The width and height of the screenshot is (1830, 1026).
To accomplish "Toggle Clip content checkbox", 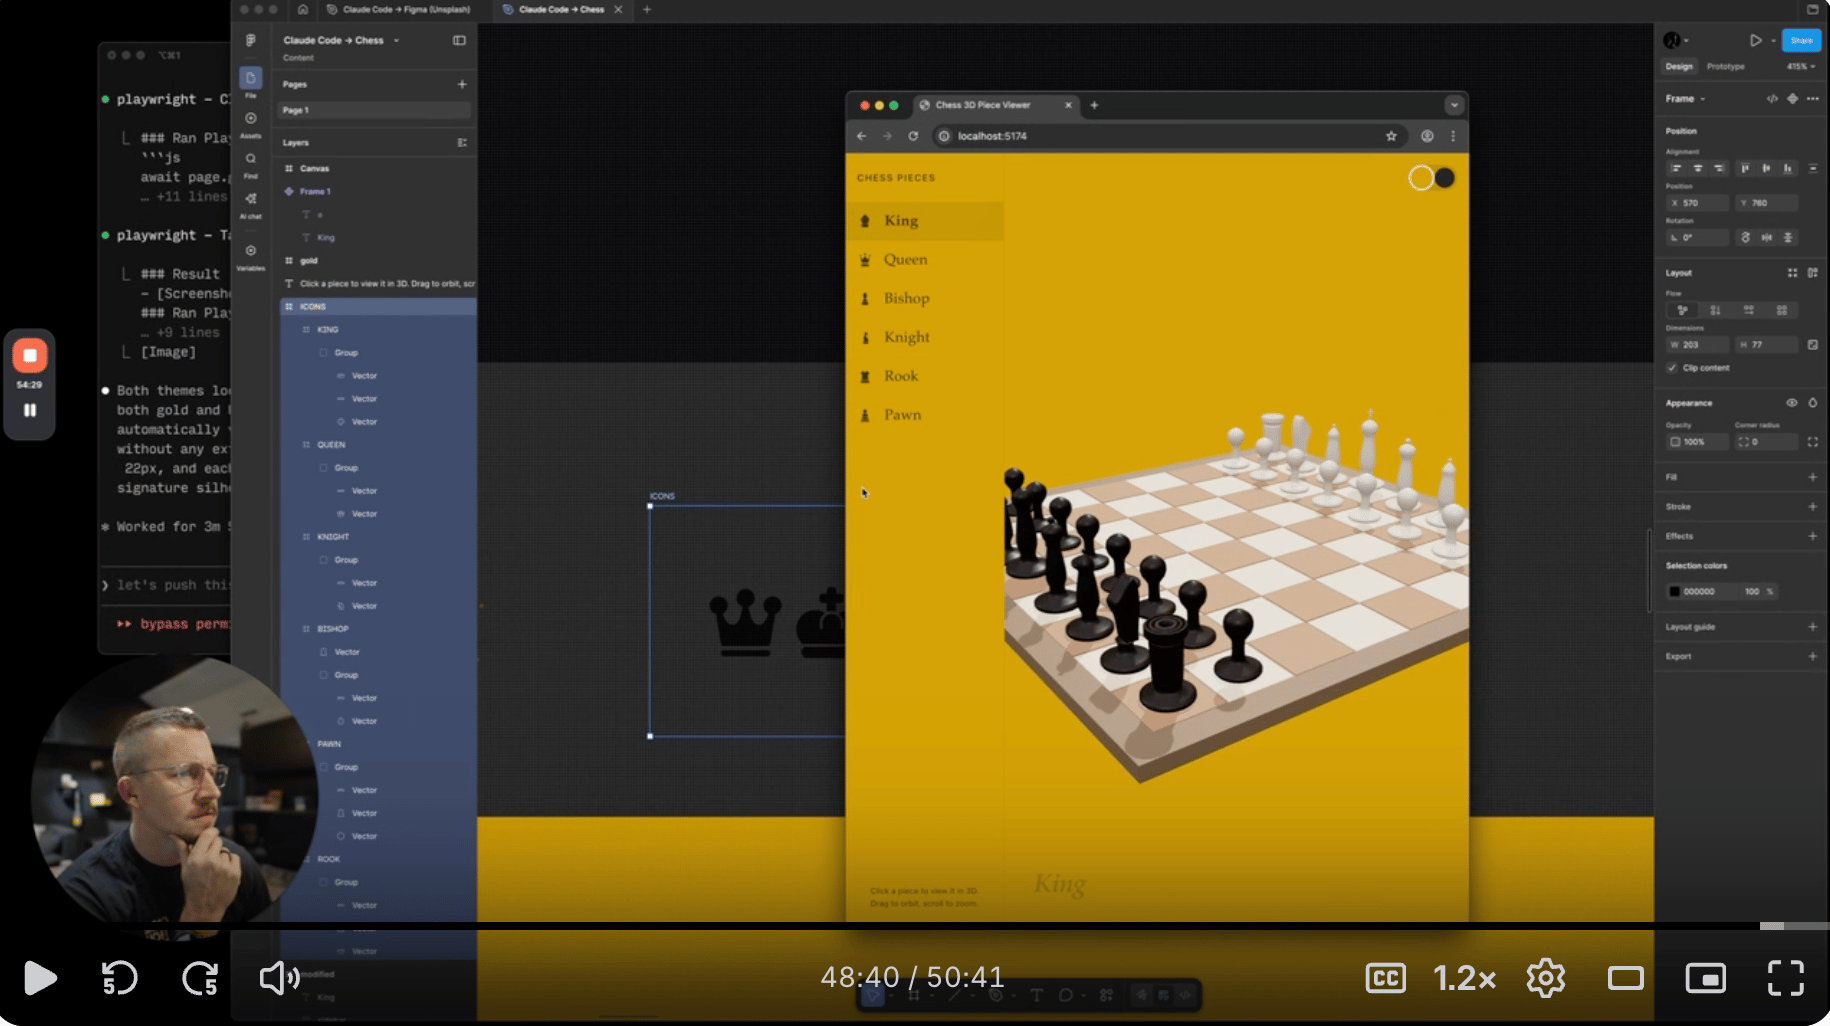I will (x=1672, y=368).
